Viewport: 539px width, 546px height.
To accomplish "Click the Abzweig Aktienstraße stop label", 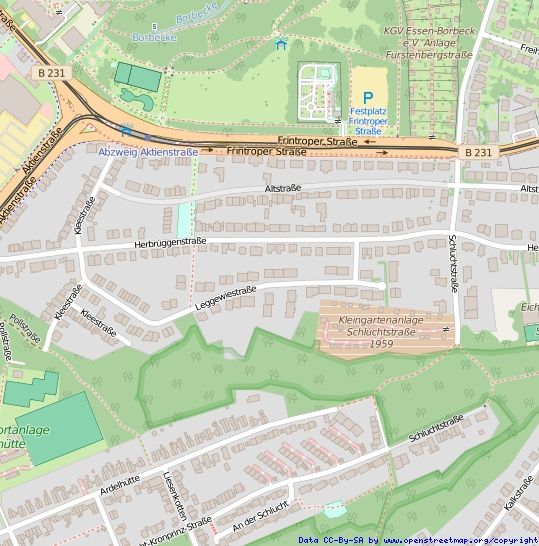I will click(148, 152).
